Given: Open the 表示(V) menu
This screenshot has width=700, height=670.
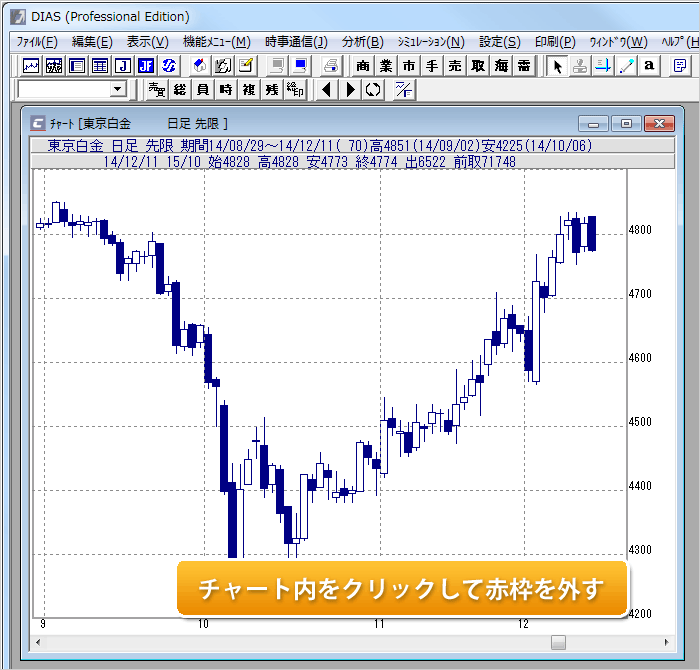Looking at the screenshot, I should tap(147, 42).
